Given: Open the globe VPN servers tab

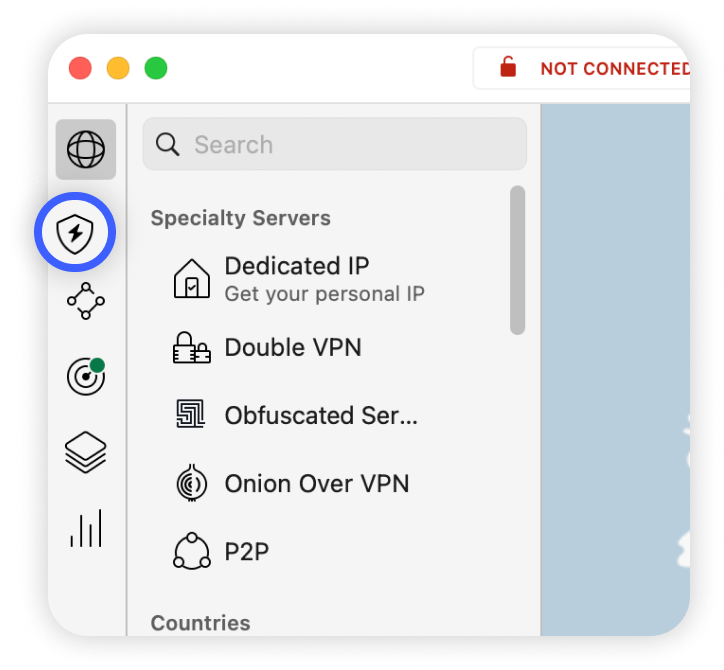Looking at the screenshot, I should (86, 149).
